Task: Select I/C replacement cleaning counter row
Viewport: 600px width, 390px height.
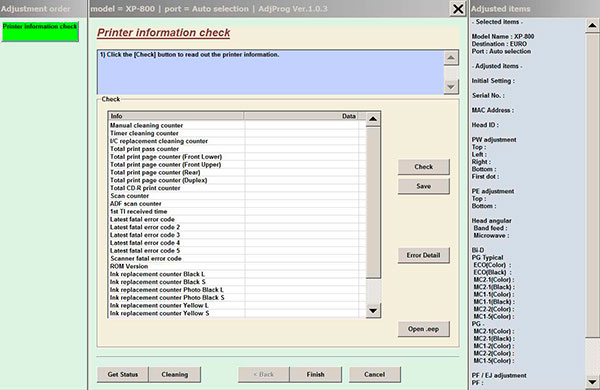Action: (x=237, y=141)
